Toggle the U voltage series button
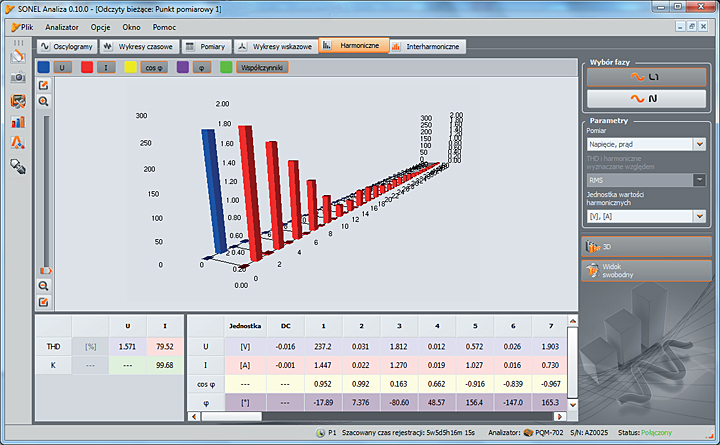This screenshot has height=445, width=720. click(63, 67)
